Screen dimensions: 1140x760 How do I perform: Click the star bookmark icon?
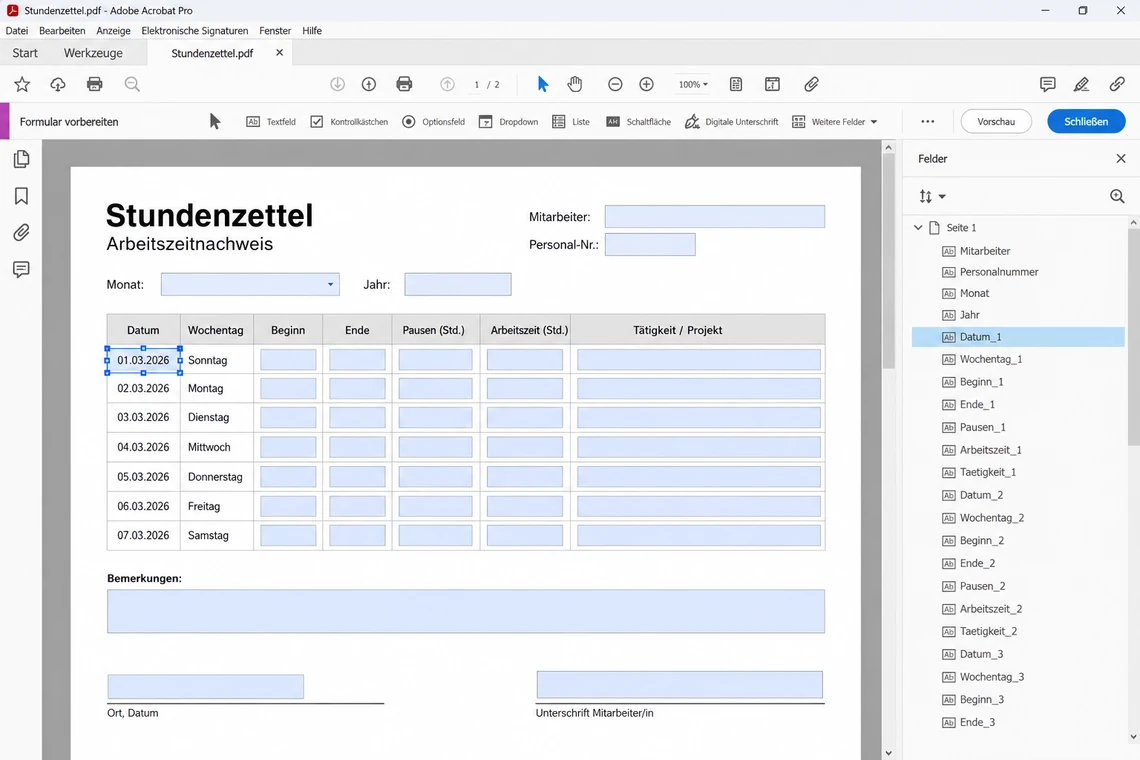[22, 84]
